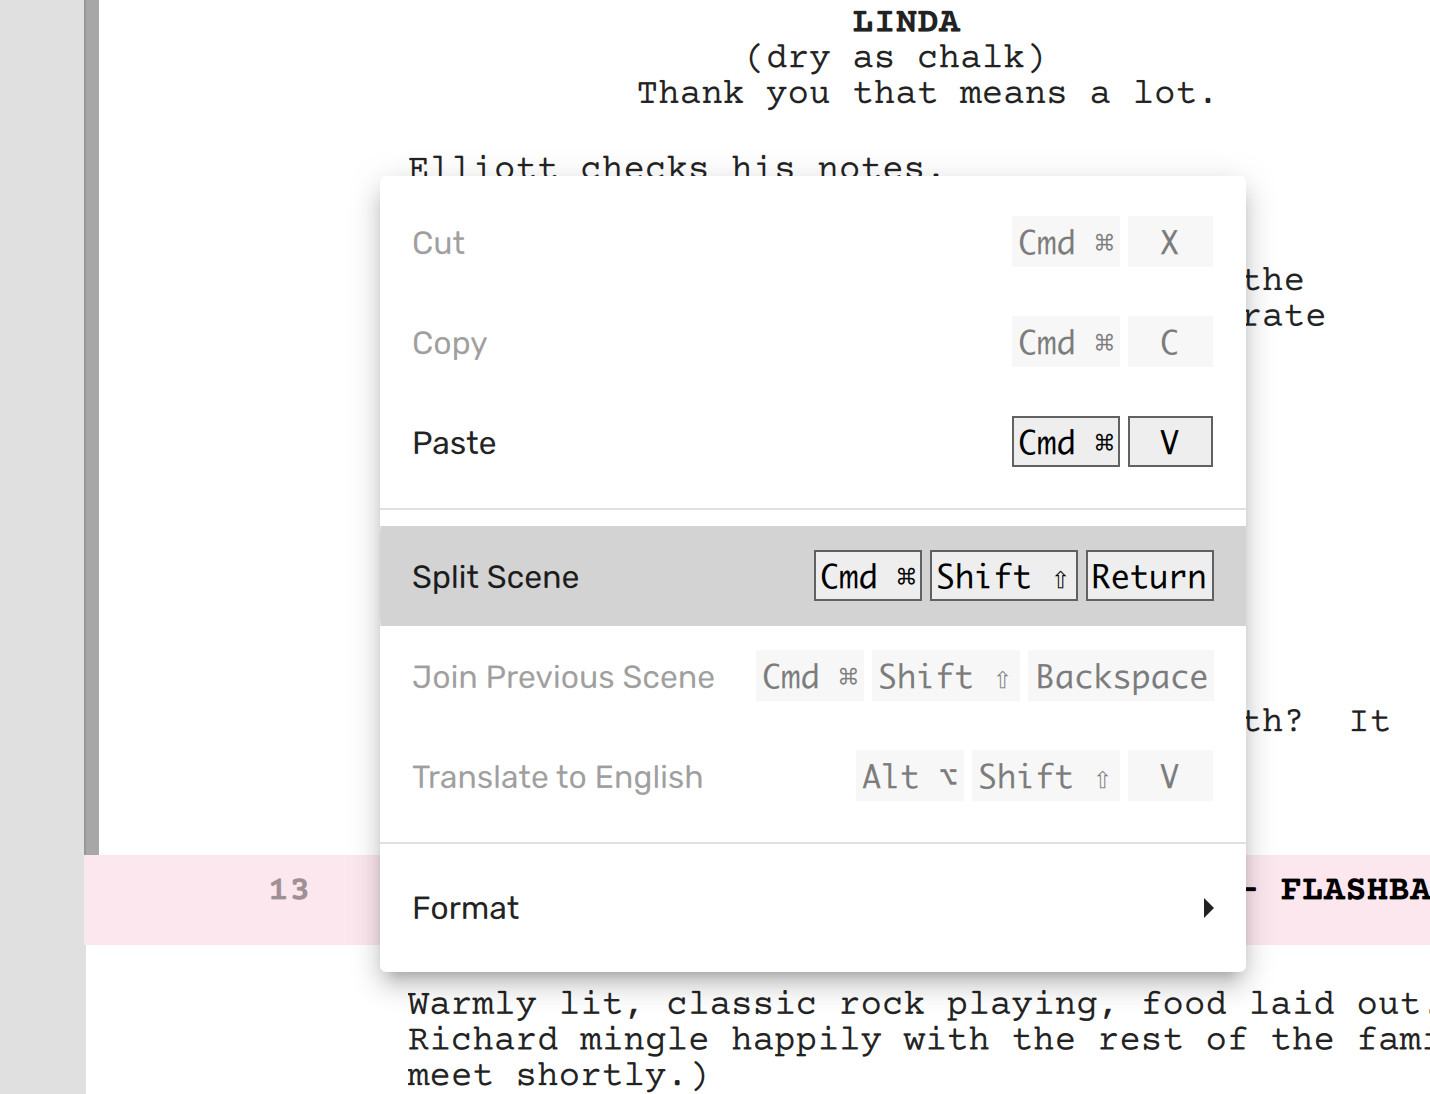Choose Copy in the context menu
Image resolution: width=1430 pixels, height=1094 pixels.
[x=449, y=343]
